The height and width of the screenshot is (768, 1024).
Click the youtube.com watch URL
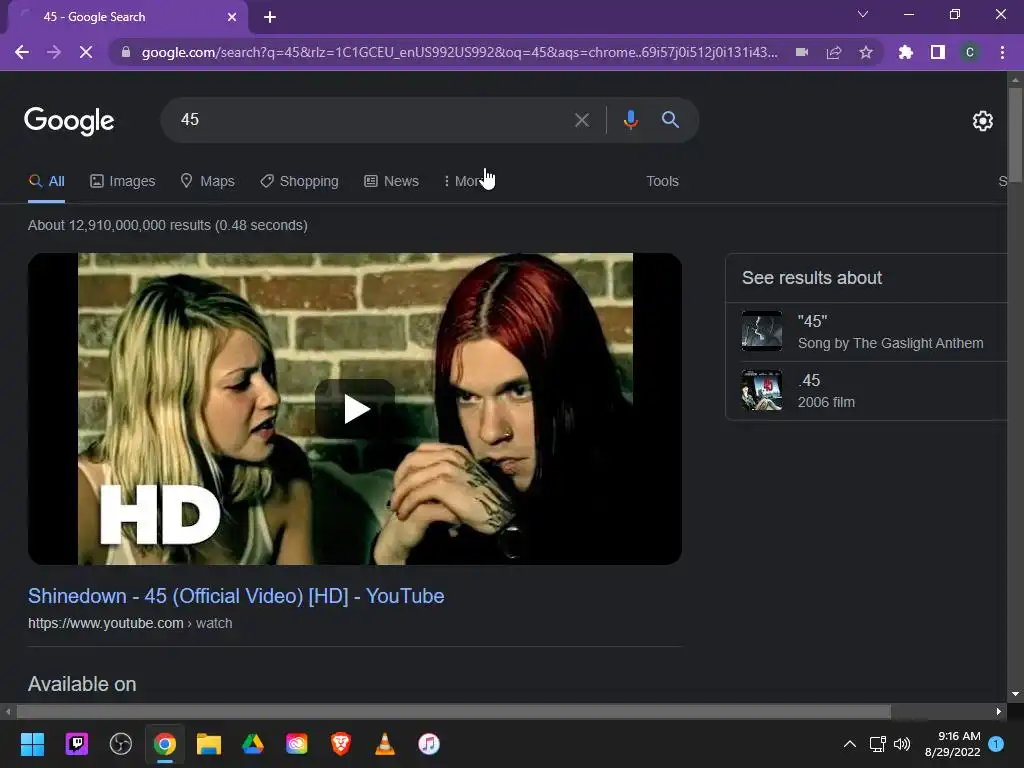click(130, 624)
